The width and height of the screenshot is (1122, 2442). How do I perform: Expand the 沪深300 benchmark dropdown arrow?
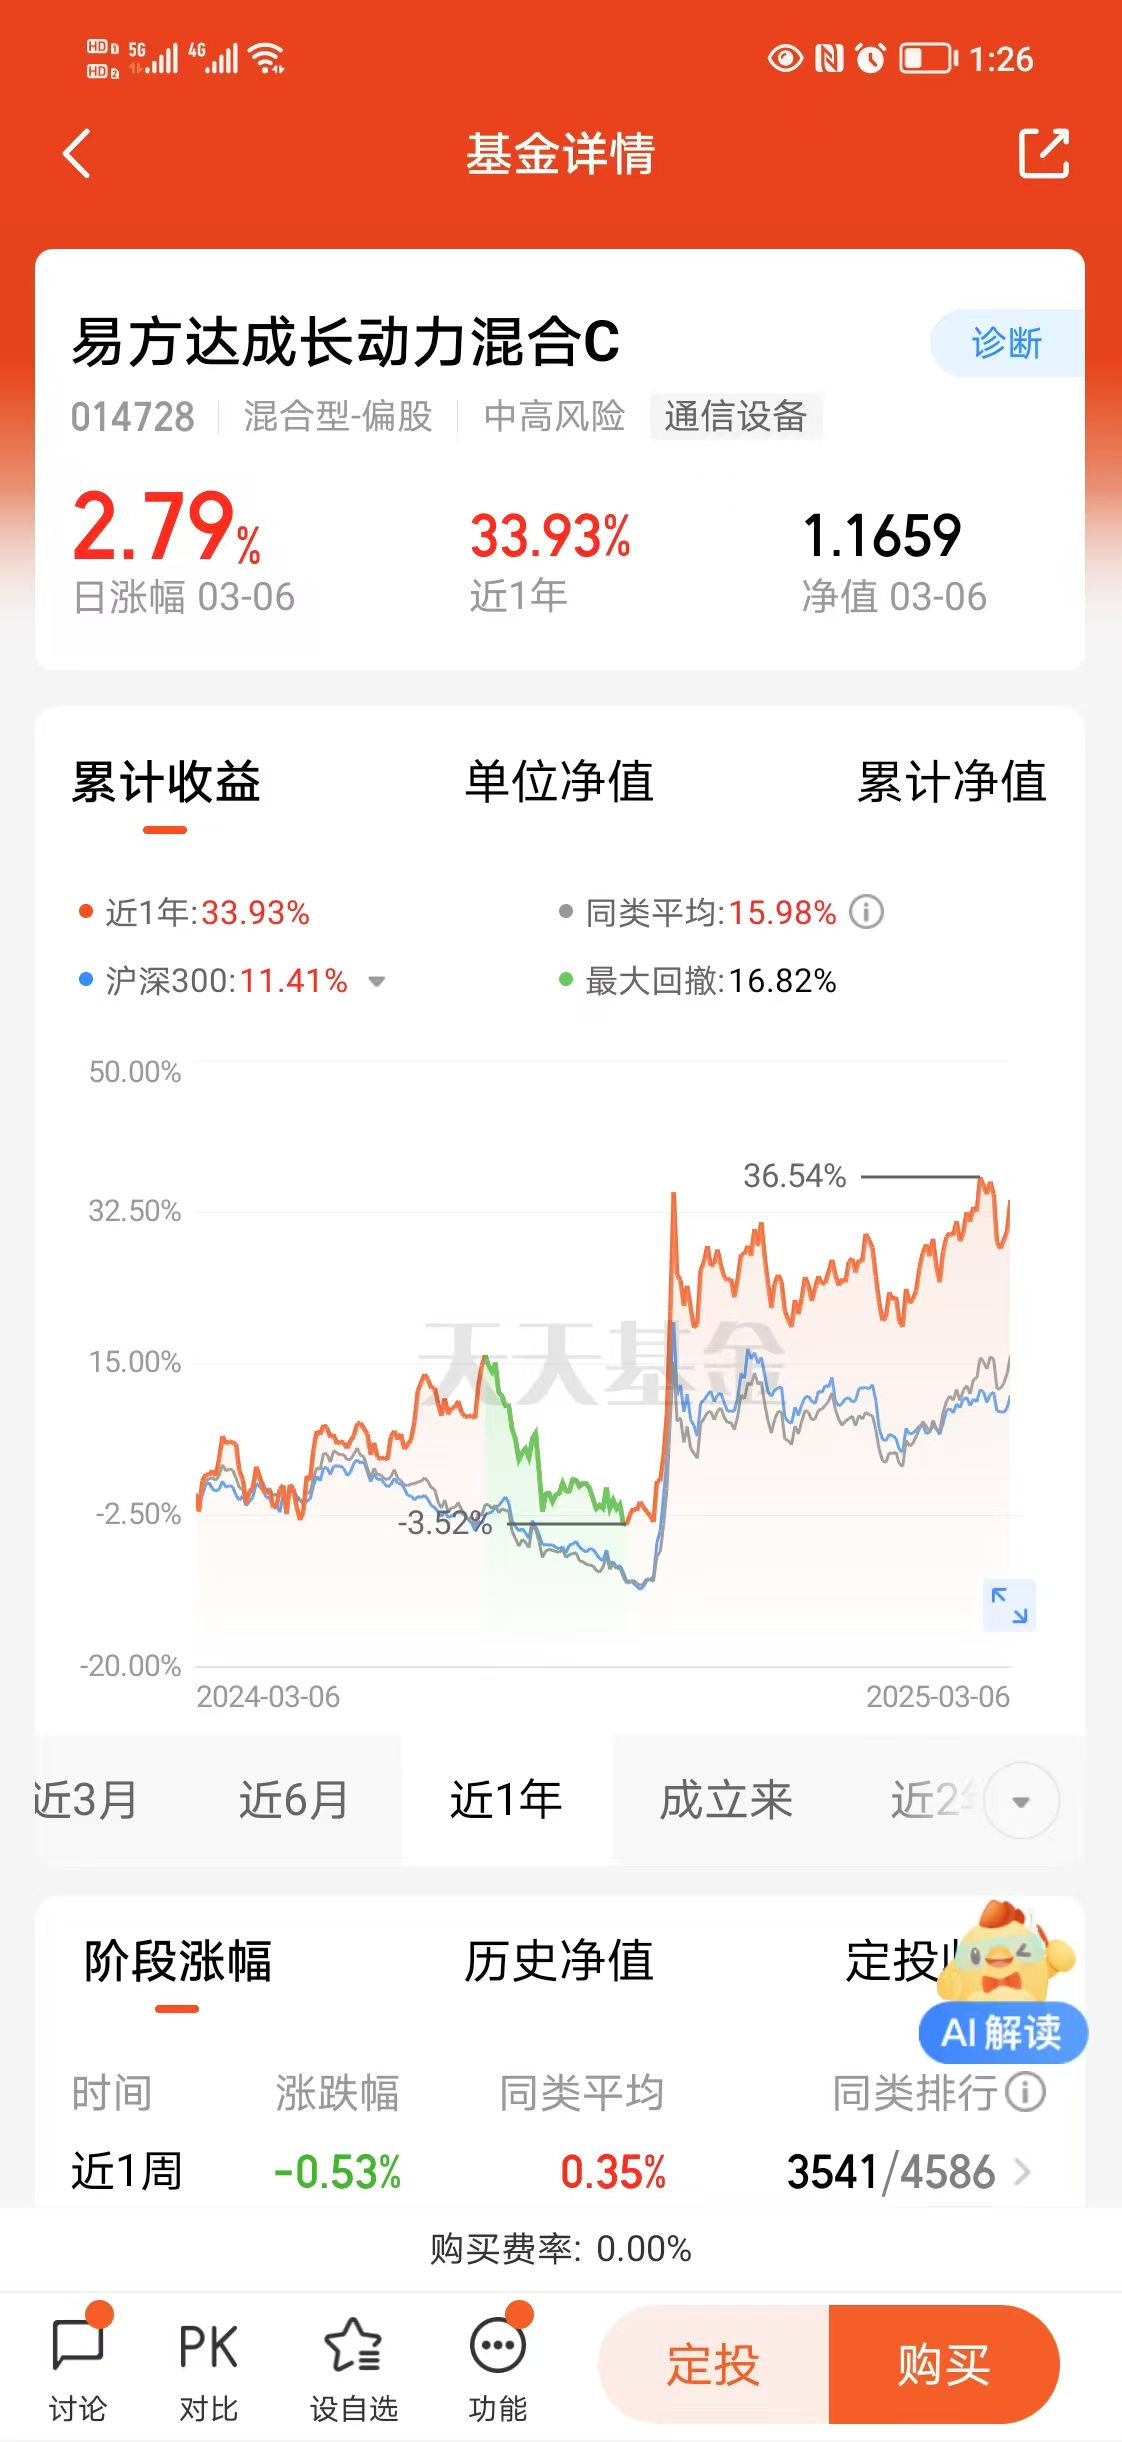click(377, 981)
